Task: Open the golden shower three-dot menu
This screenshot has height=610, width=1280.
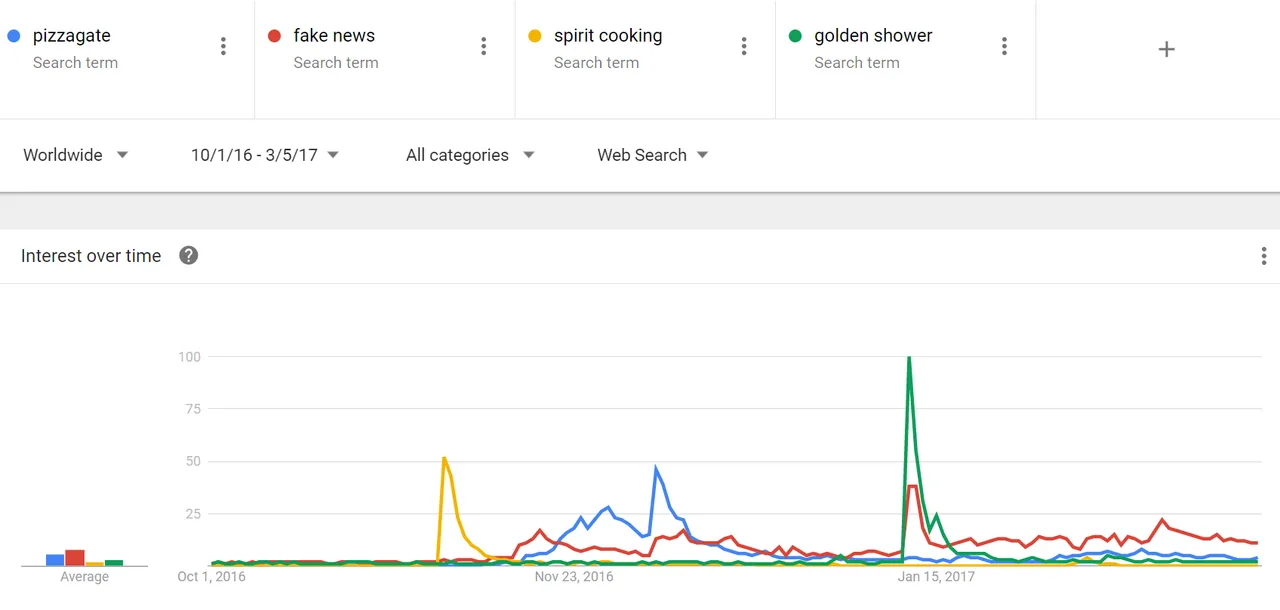Action: (x=1004, y=46)
